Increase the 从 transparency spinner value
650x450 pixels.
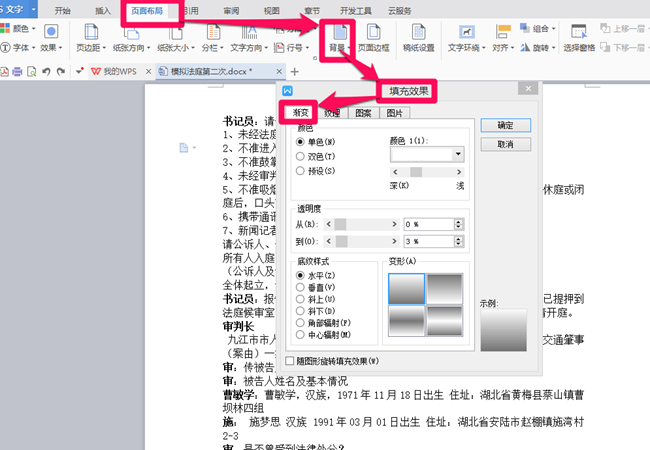458,222
